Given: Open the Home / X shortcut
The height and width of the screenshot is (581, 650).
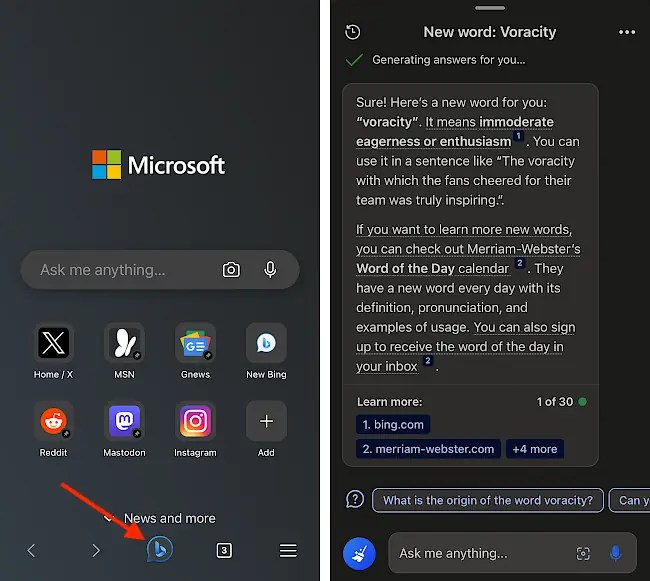Looking at the screenshot, I should point(53,343).
